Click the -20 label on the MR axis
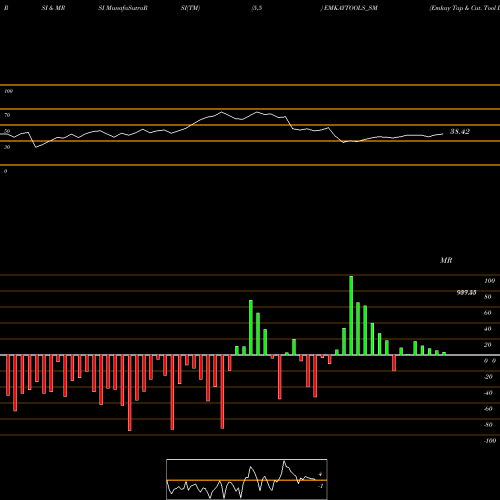The width and height of the screenshot is (500, 500). point(488,377)
